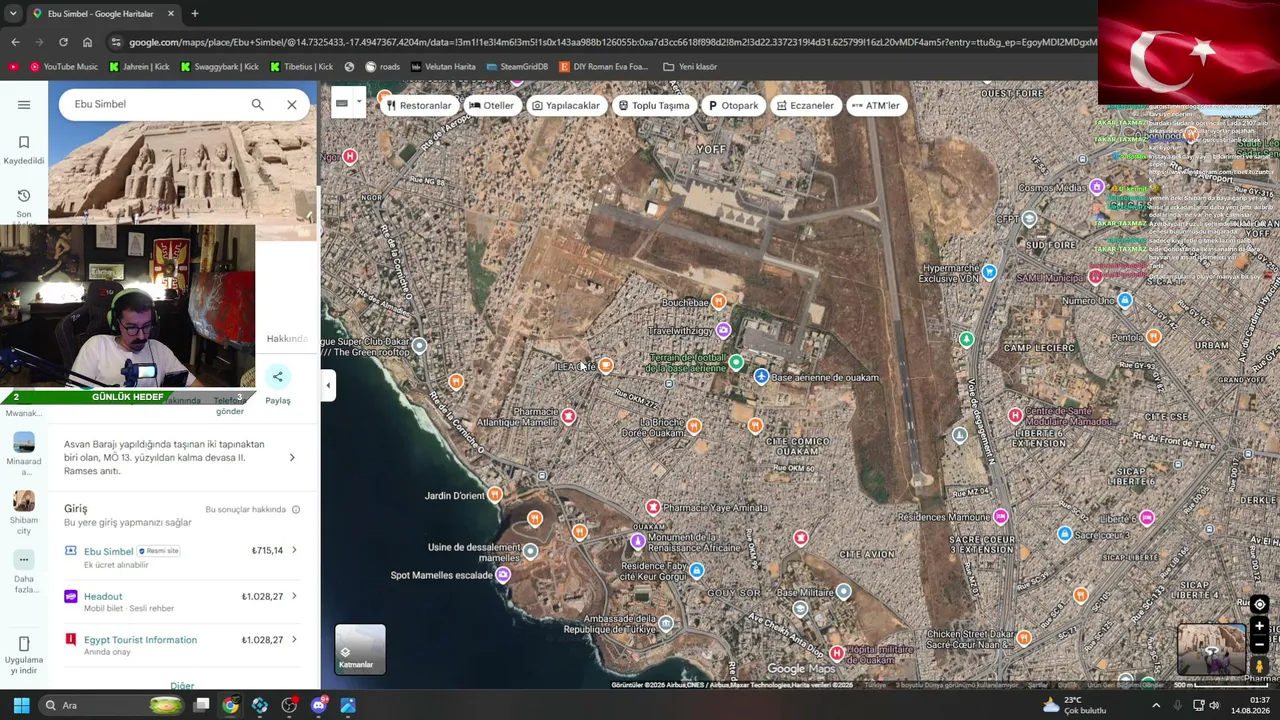Viewport: 1280px width, 720px height.
Task: Click the Terrain de football green pin
Action: (737, 362)
